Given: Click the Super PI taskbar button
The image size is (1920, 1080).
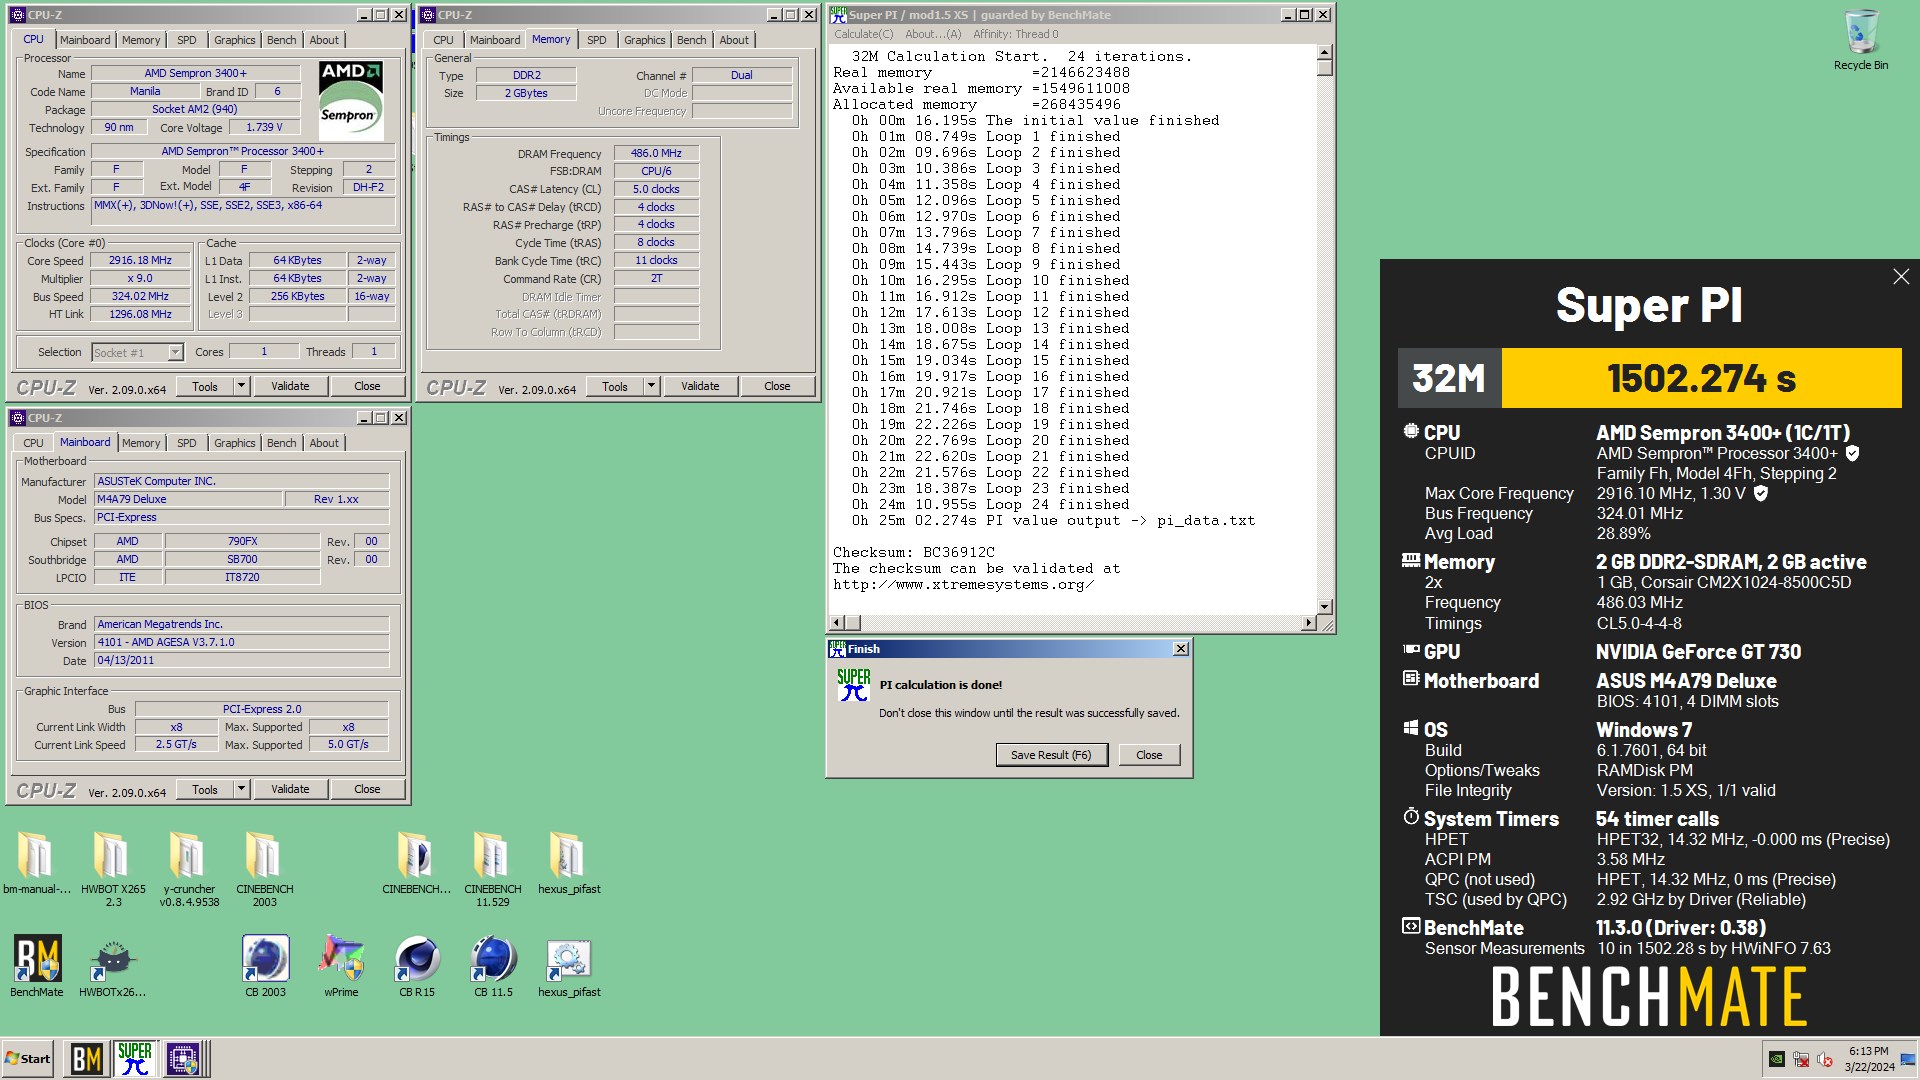Looking at the screenshot, I should 135,1059.
